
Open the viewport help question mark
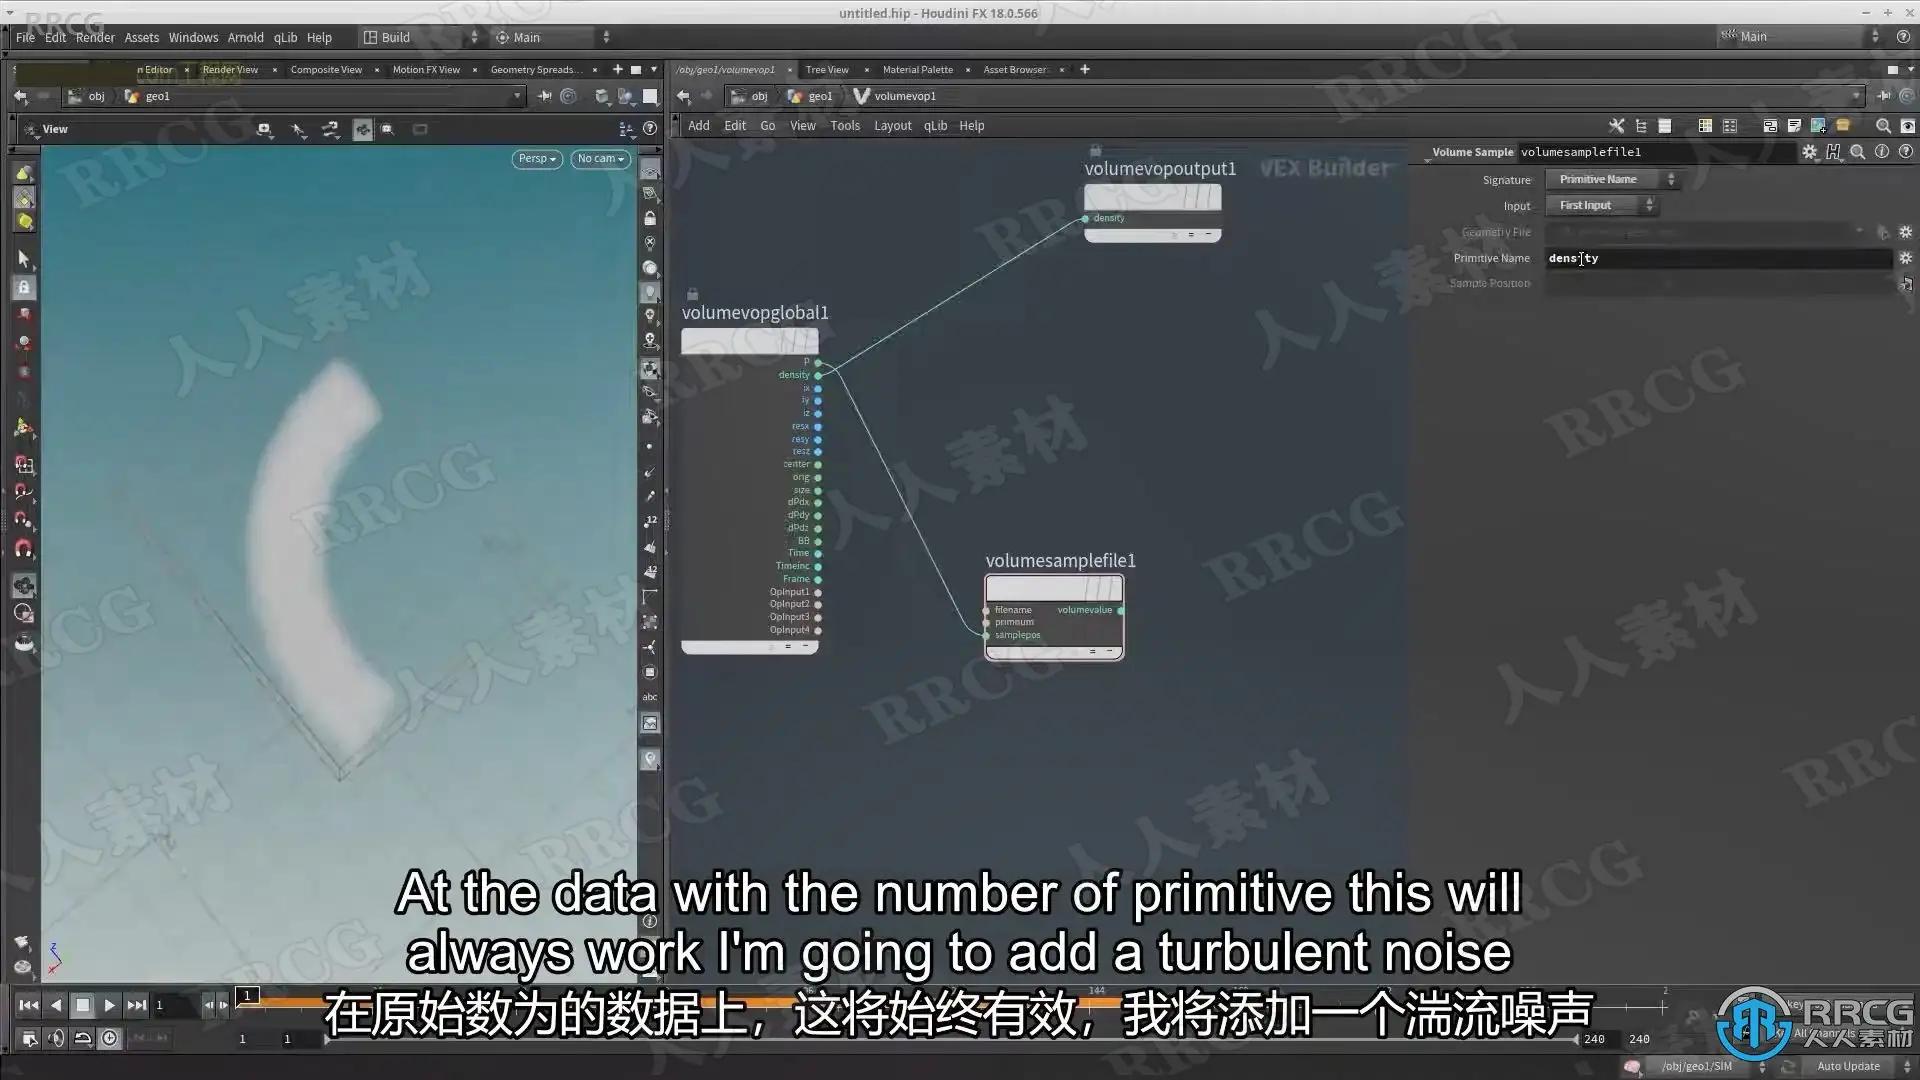point(650,129)
